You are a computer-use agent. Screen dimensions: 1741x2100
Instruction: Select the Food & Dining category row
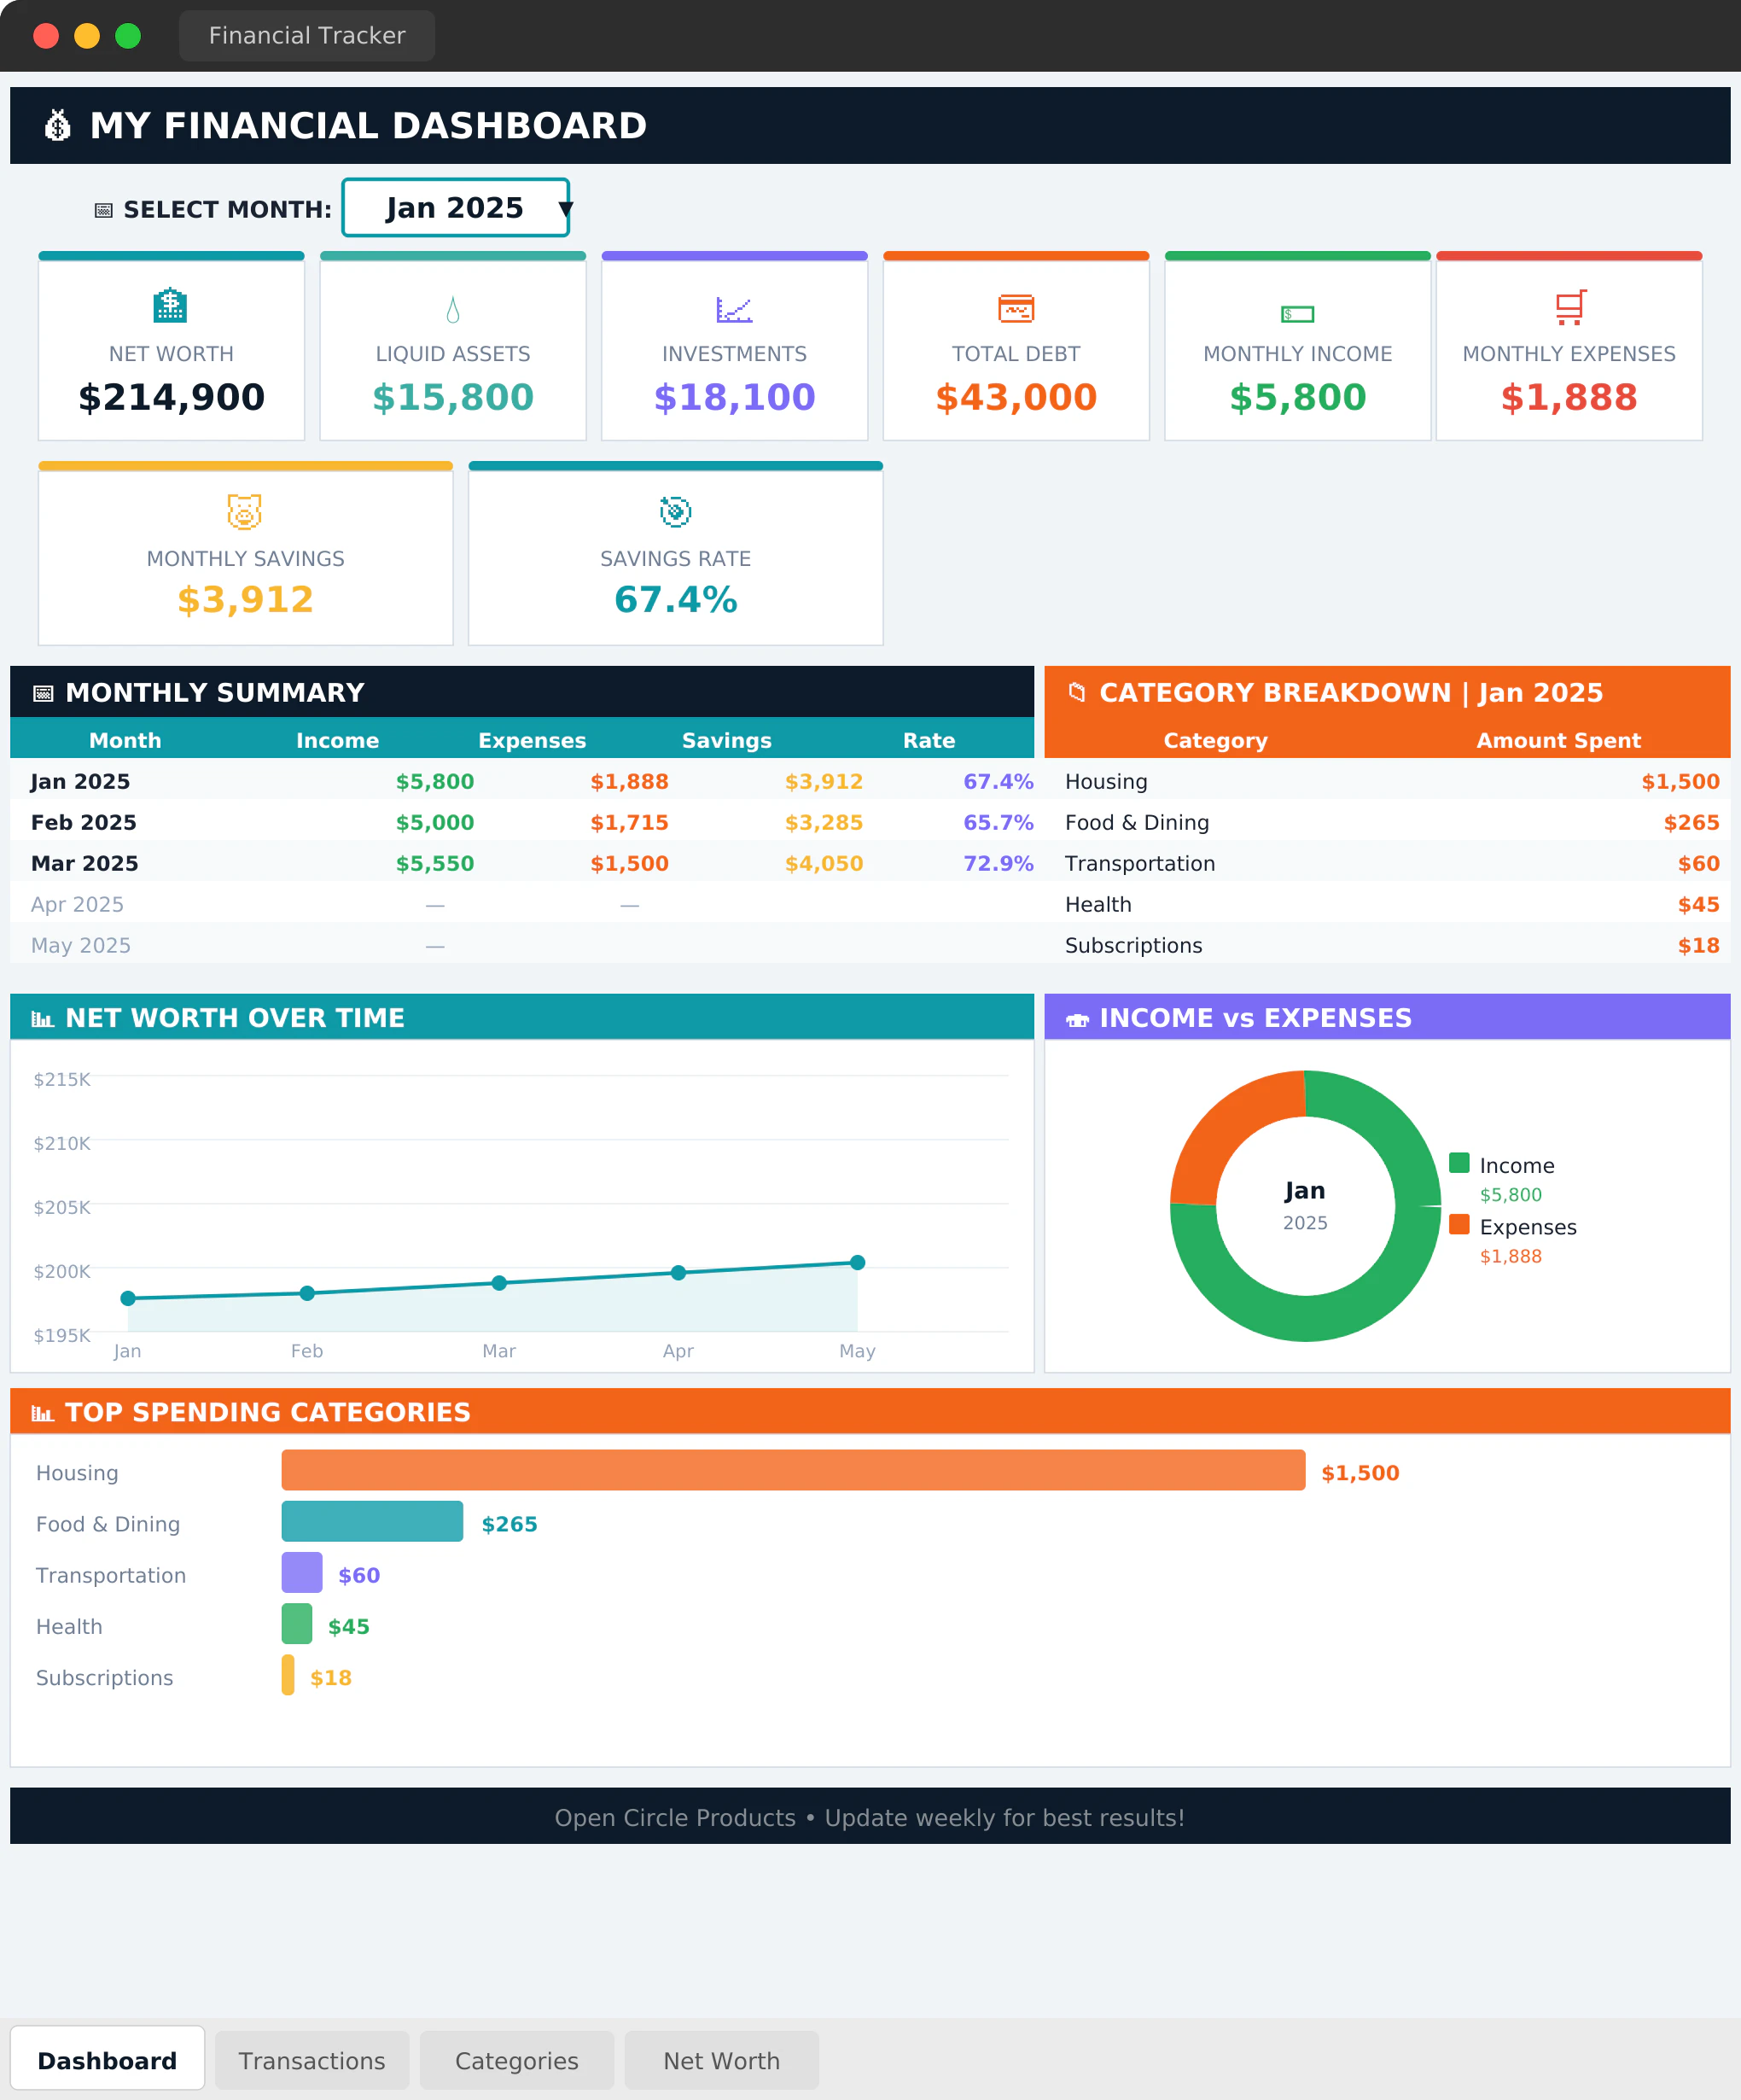point(1137,822)
